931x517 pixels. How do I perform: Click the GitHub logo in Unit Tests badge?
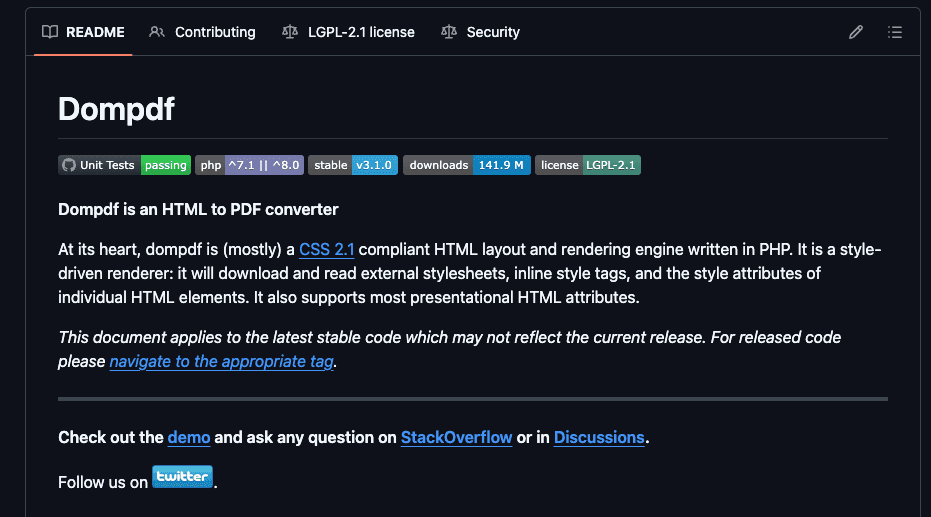[x=69, y=165]
